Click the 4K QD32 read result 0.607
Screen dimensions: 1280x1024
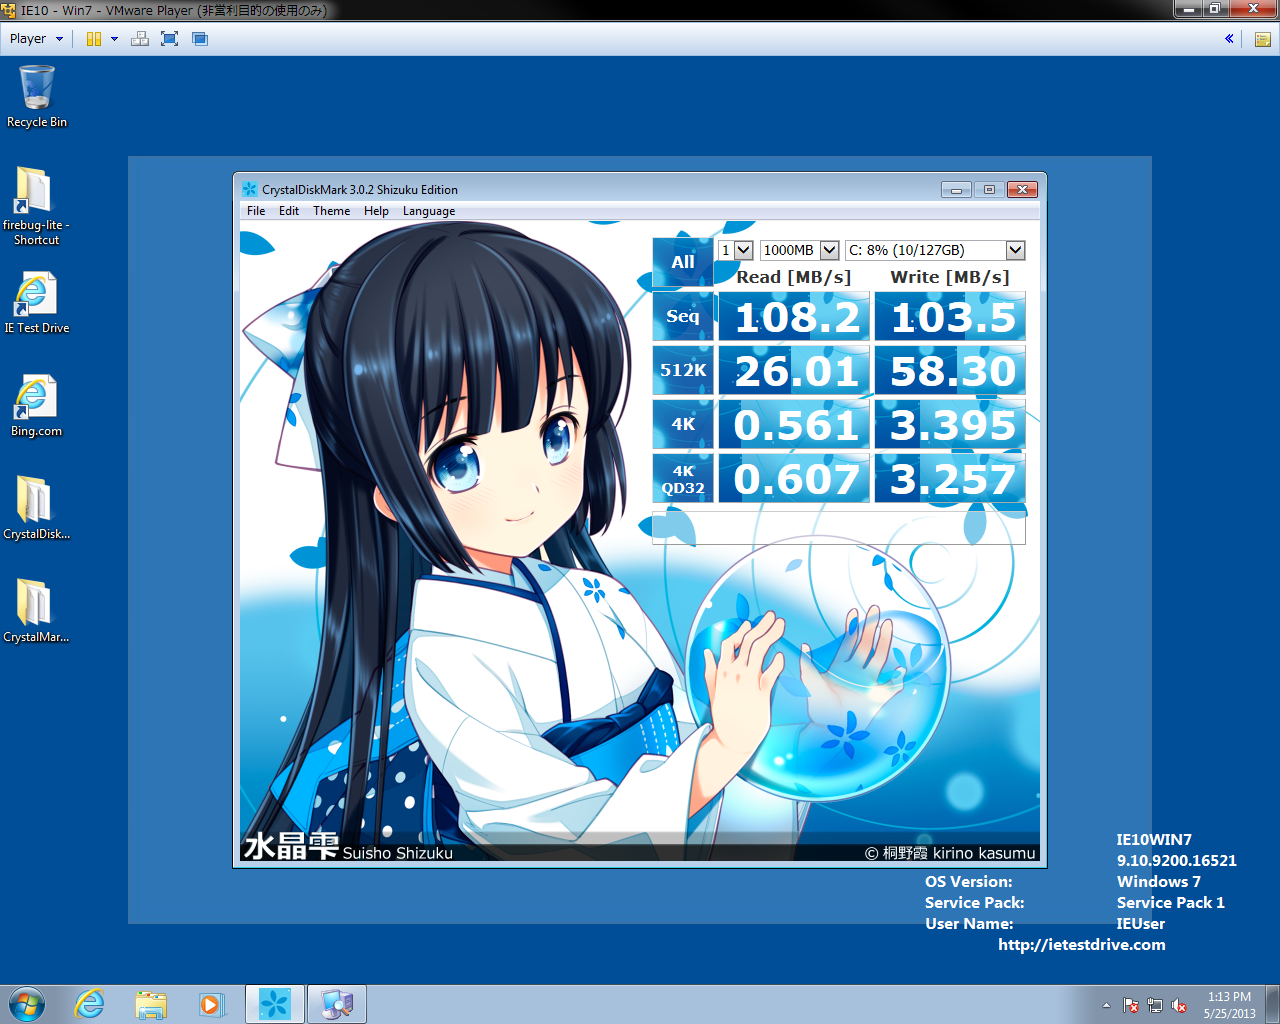795,478
